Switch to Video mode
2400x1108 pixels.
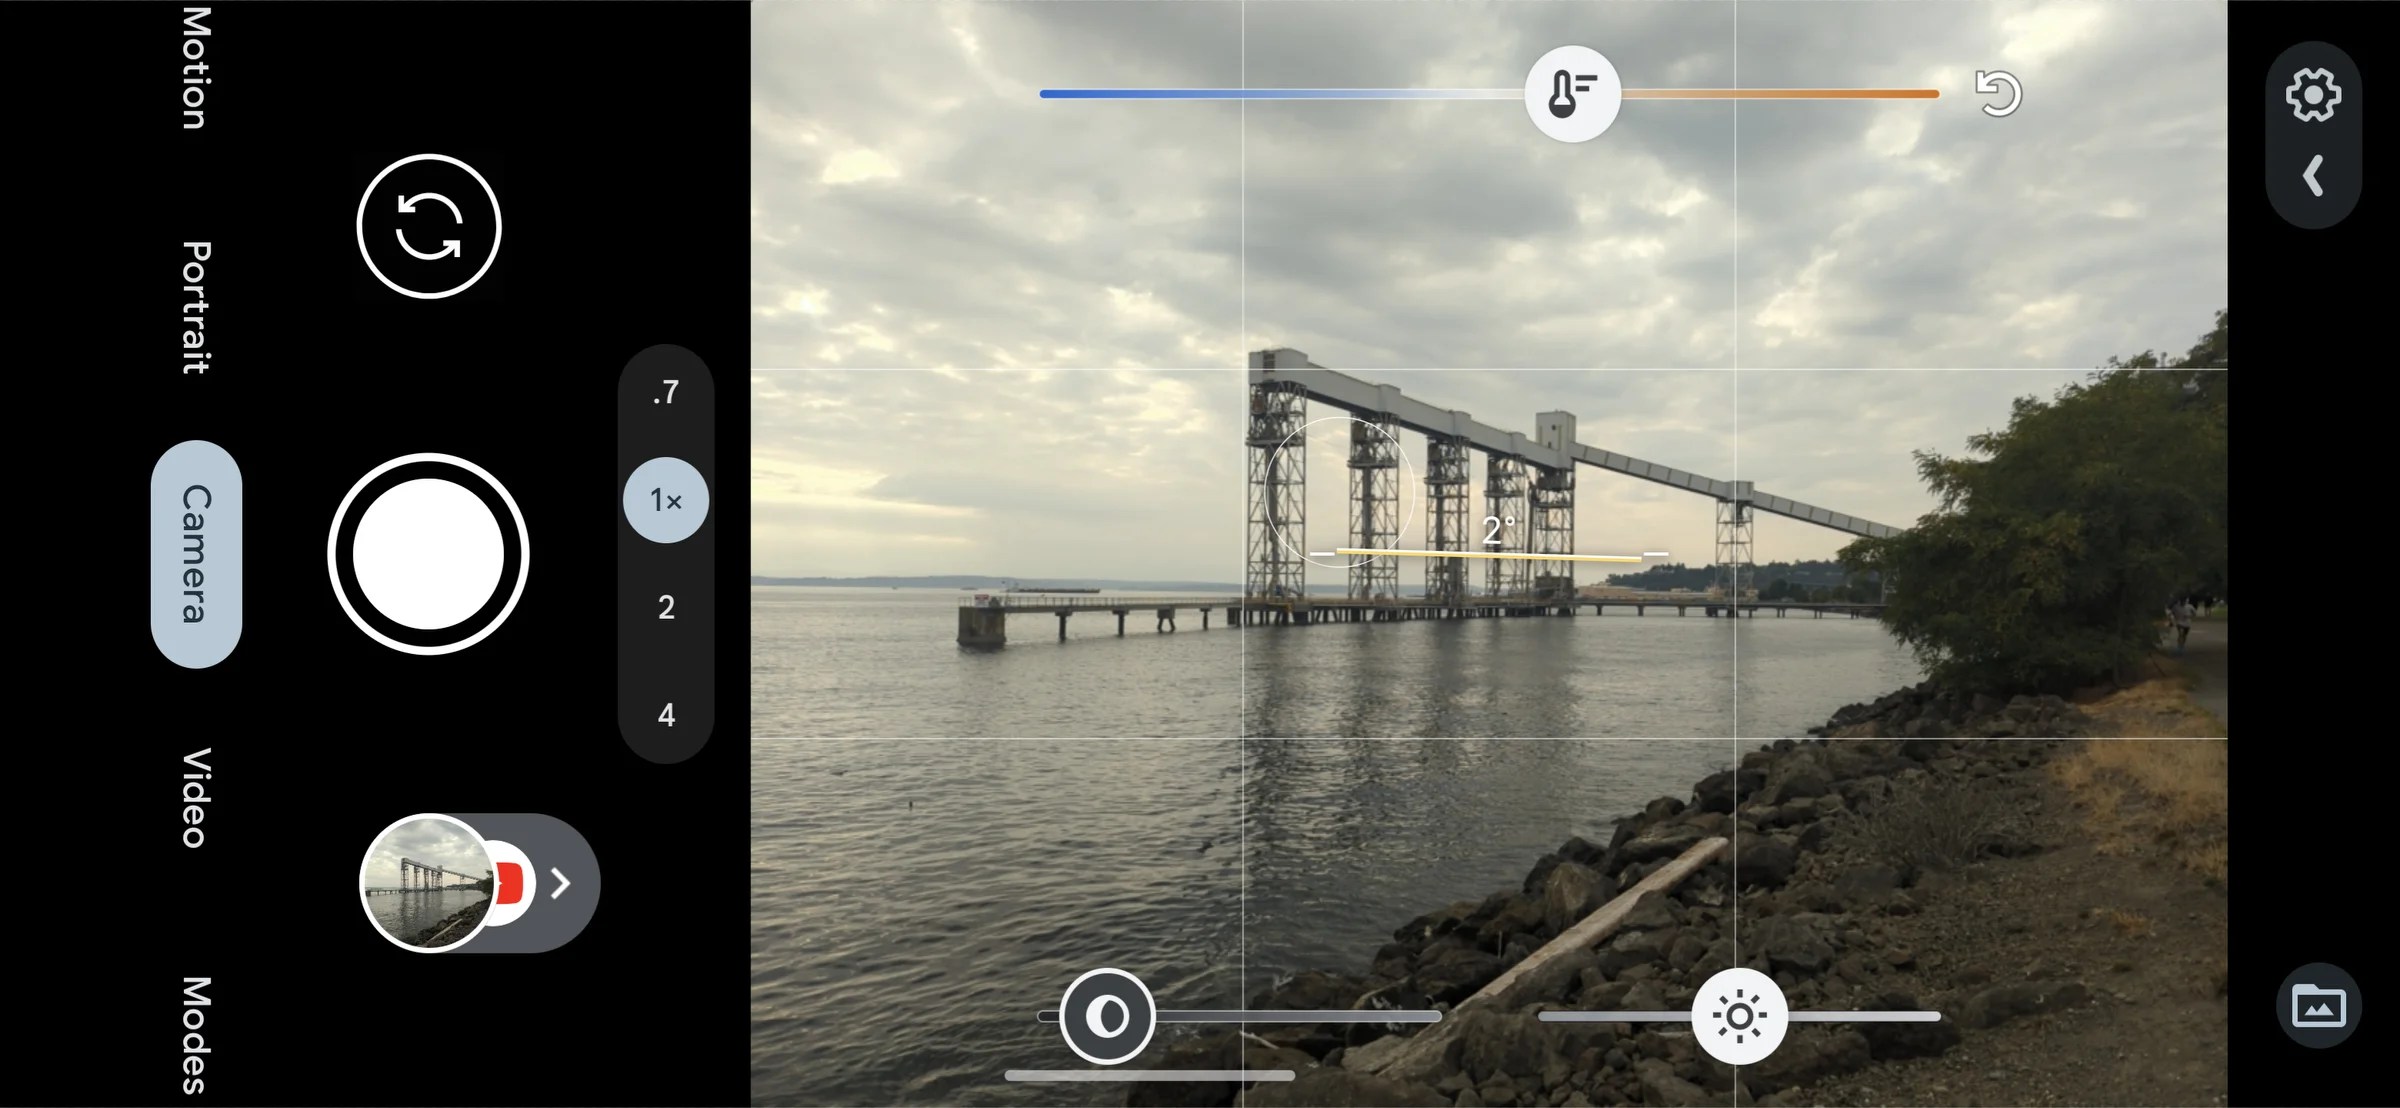(x=192, y=797)
